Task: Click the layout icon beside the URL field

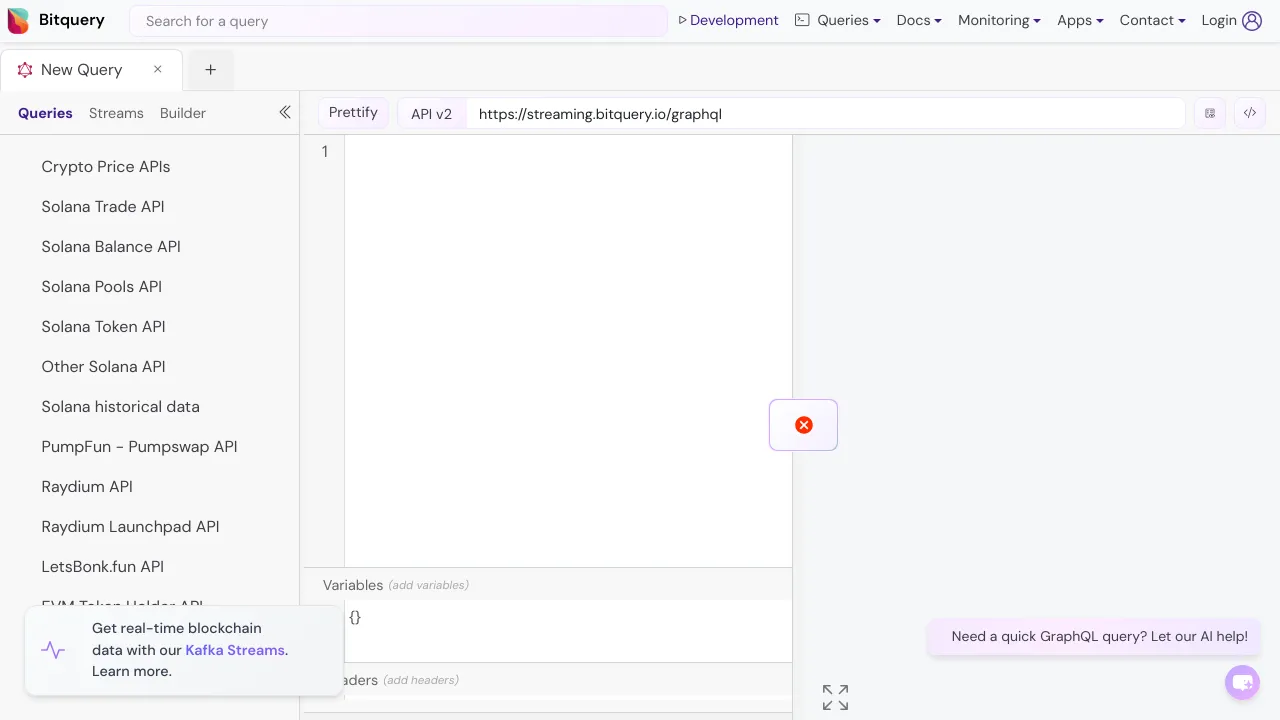Action: (1210, 113)
